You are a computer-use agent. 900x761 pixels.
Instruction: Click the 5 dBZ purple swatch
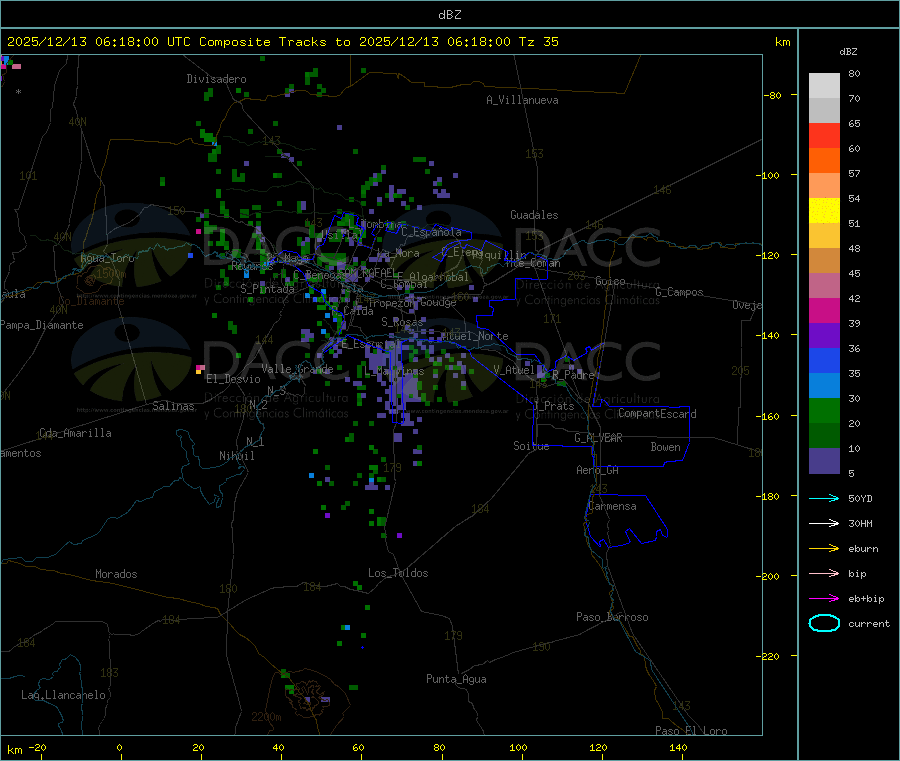point(824,461)
